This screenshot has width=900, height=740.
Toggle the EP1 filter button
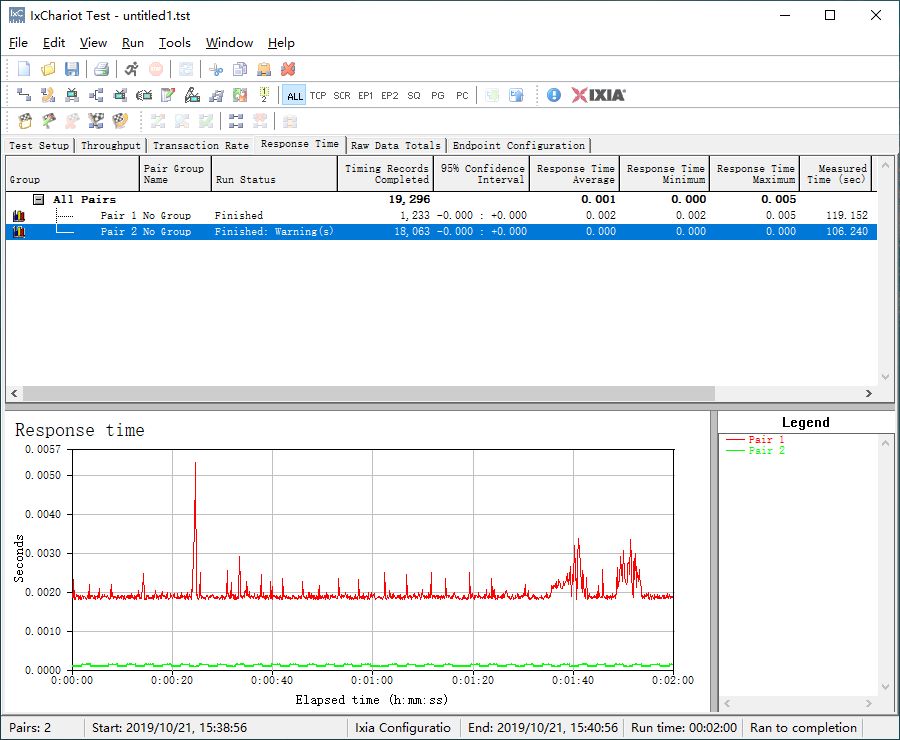366,95
